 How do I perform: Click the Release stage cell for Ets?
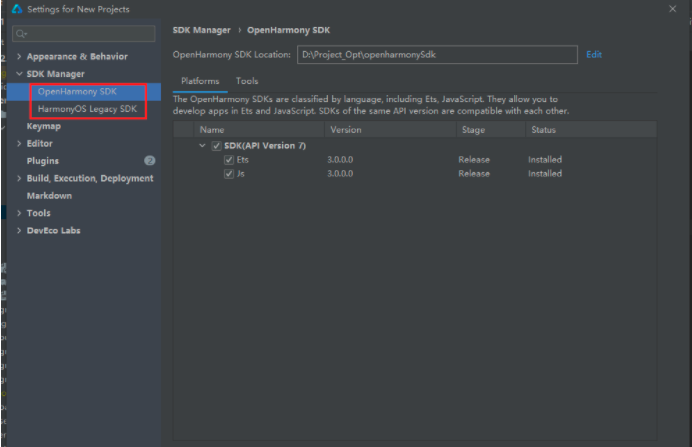[474, 160]
